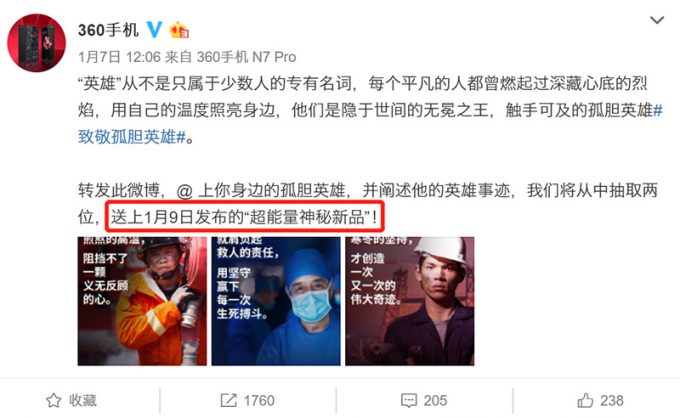Open the #致敬孤胆英雄# hashtag topic
Screen dimensions: 680x418
tap(132, 137)
